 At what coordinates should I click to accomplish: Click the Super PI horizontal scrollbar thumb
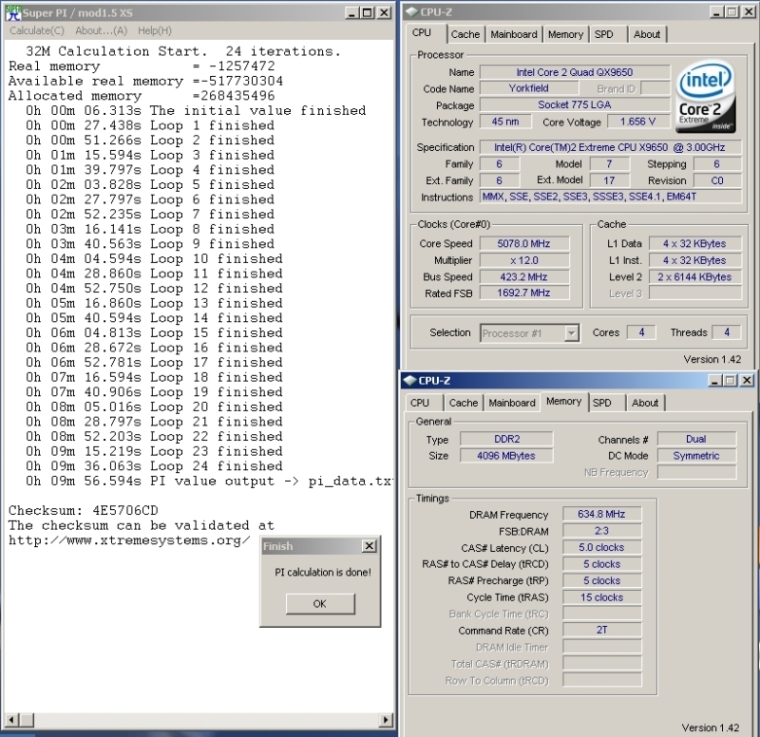click(27, 720)
